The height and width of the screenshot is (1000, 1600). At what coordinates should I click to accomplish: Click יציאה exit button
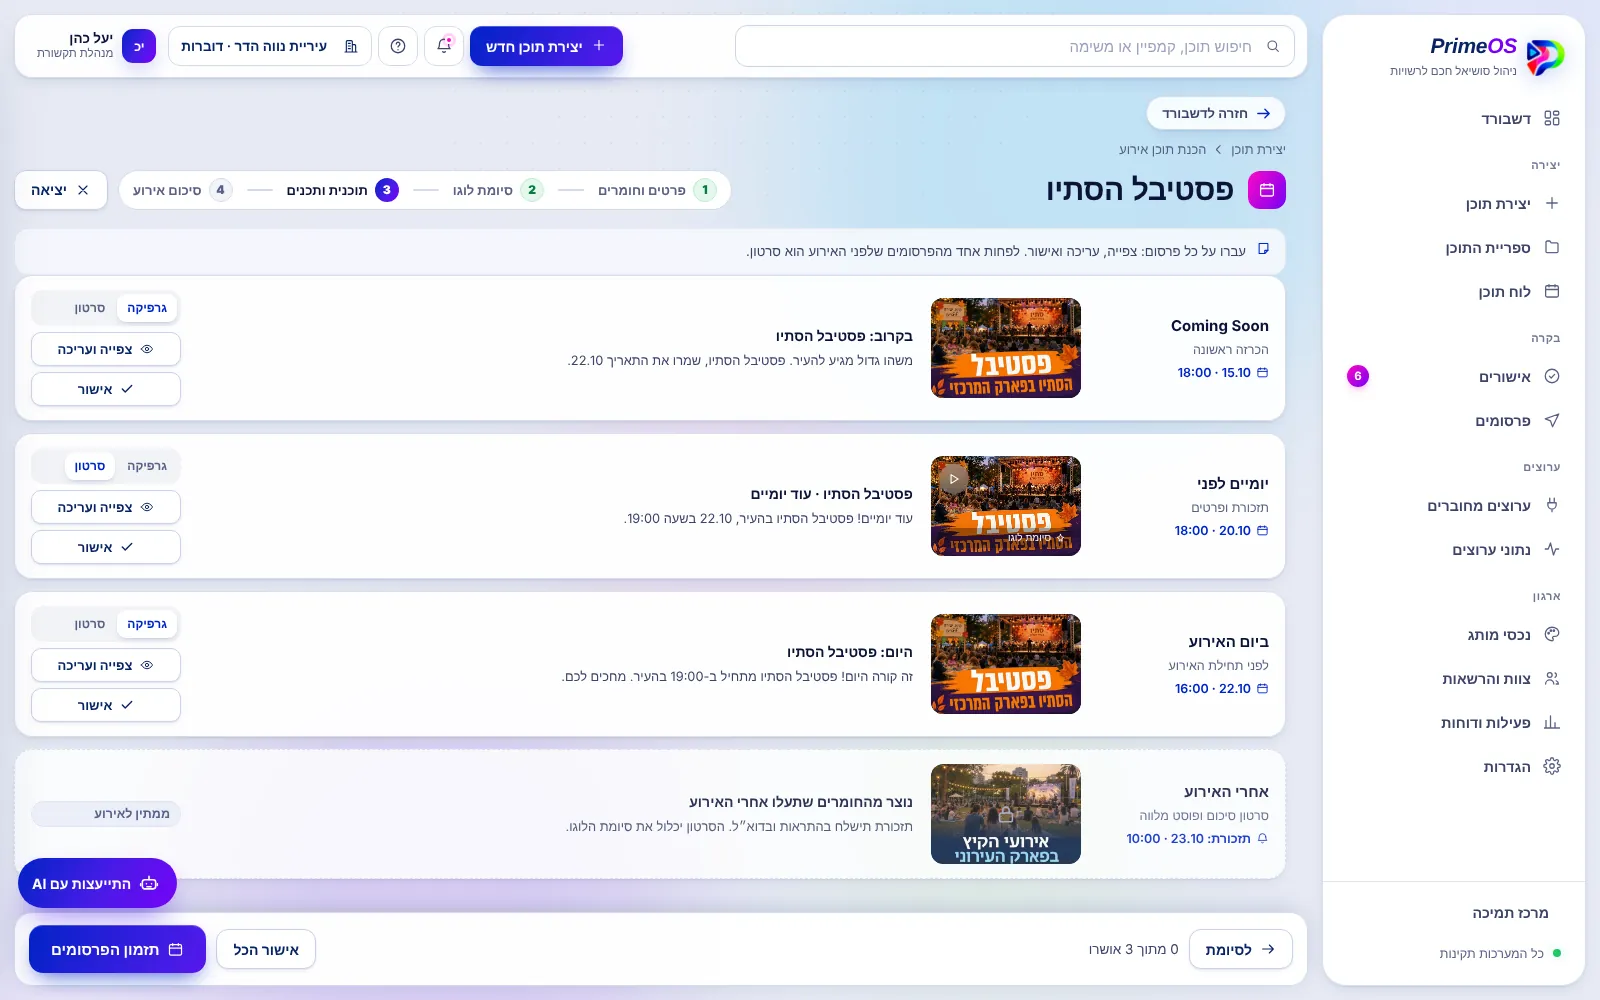61,190
